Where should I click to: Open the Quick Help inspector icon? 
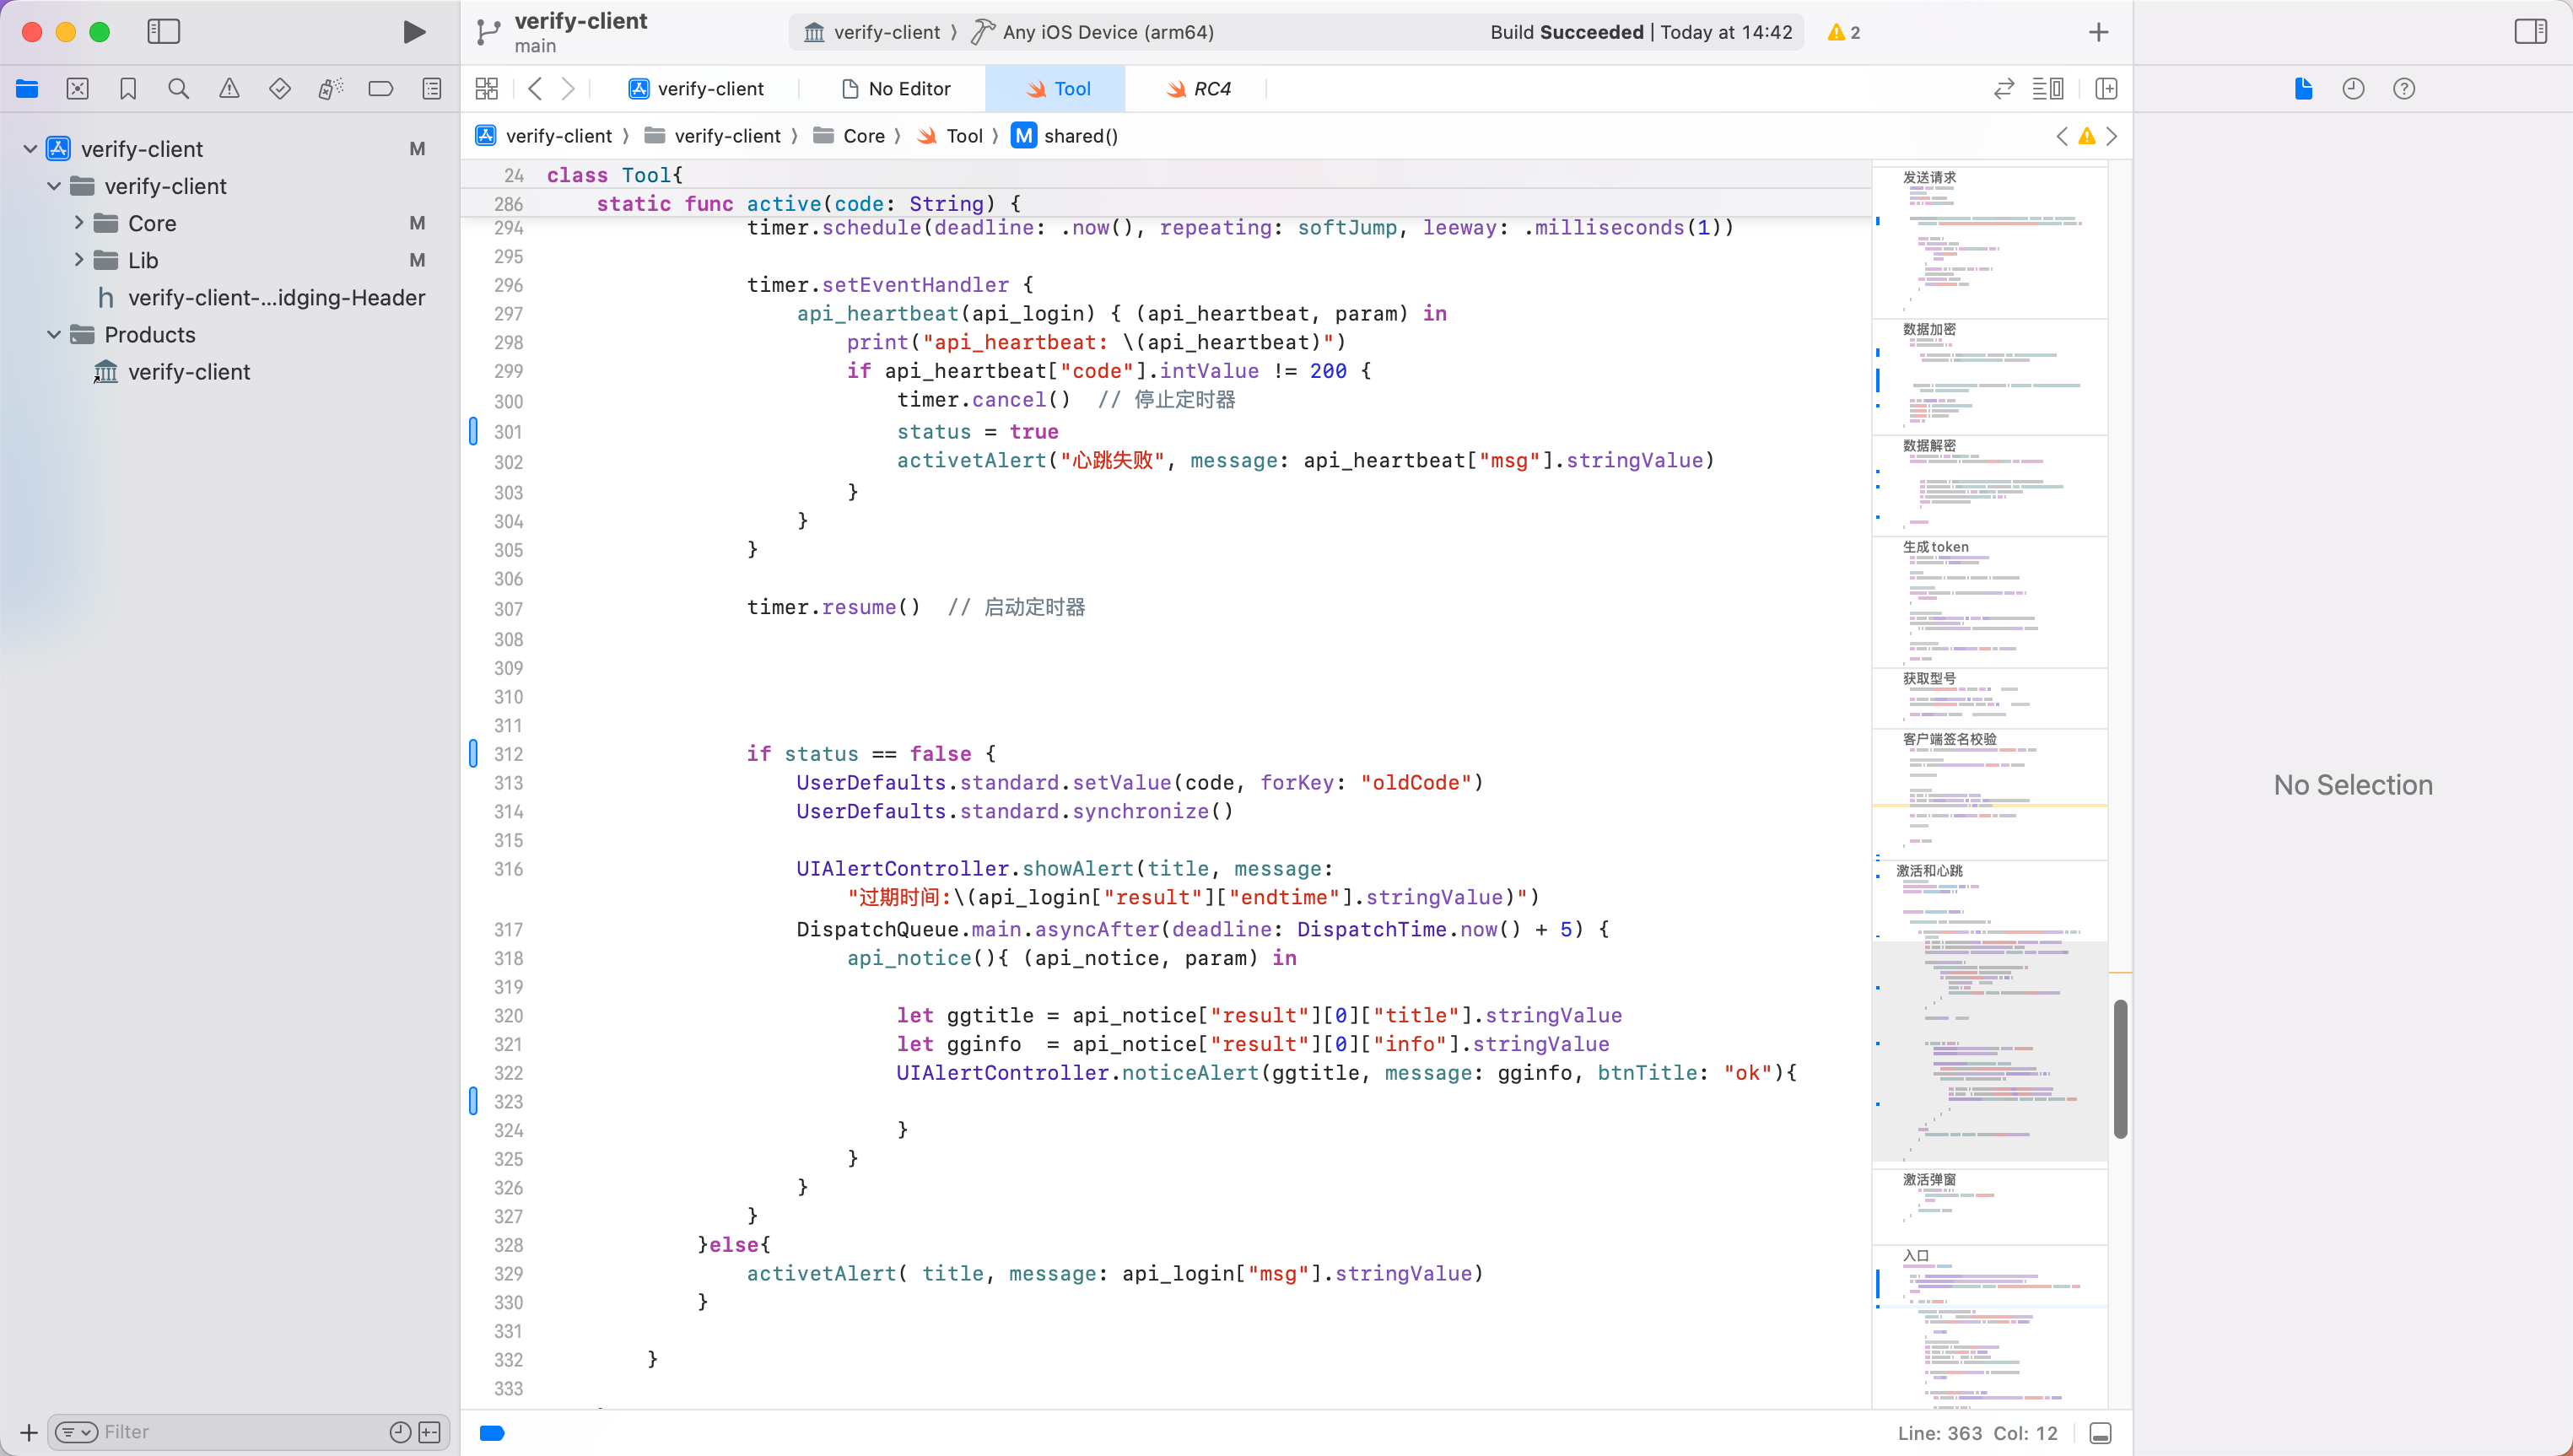coord(2403,89)
